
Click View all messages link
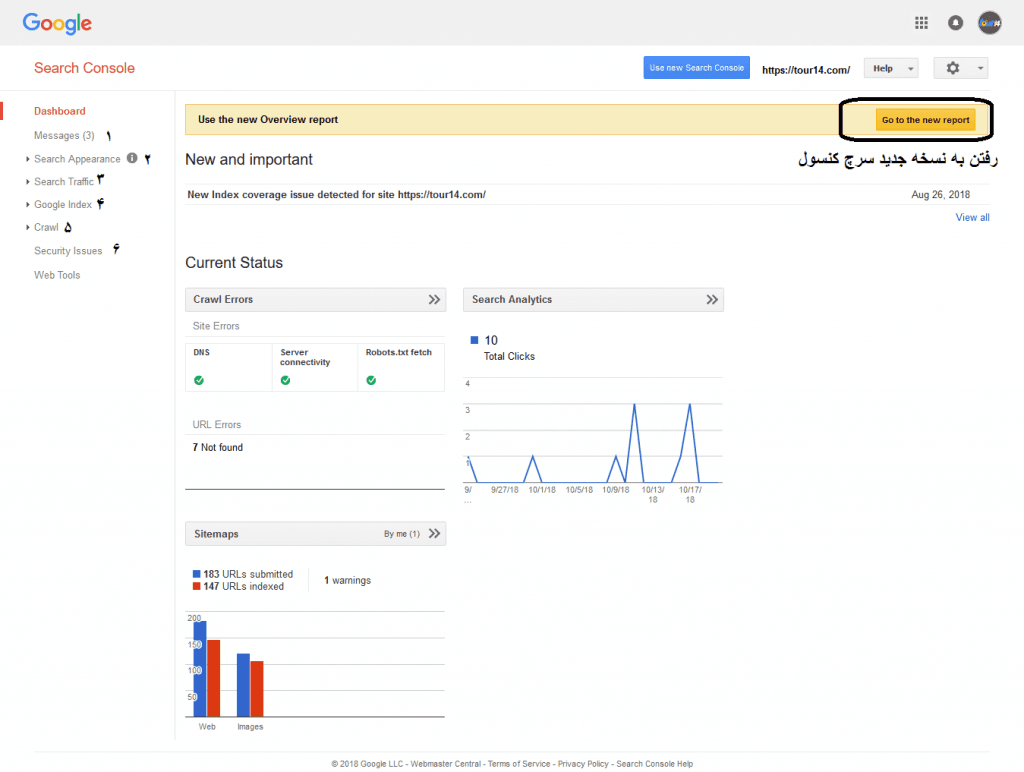click(972, 217)
